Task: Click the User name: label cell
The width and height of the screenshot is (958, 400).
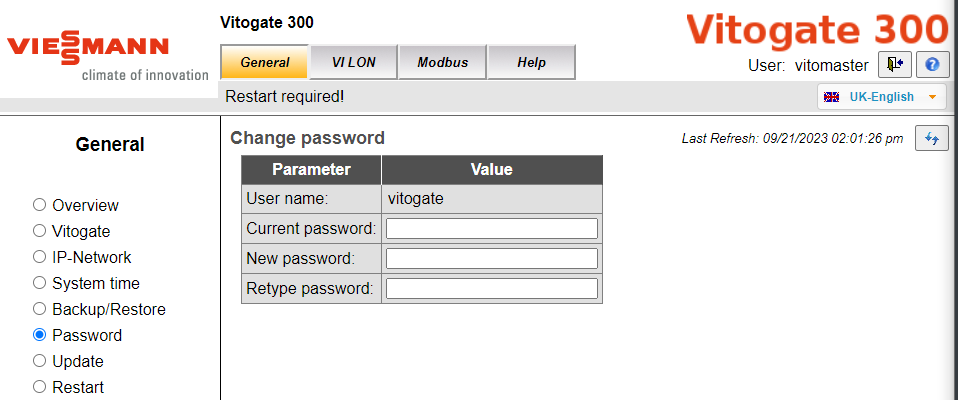Action: pos(311,198)
